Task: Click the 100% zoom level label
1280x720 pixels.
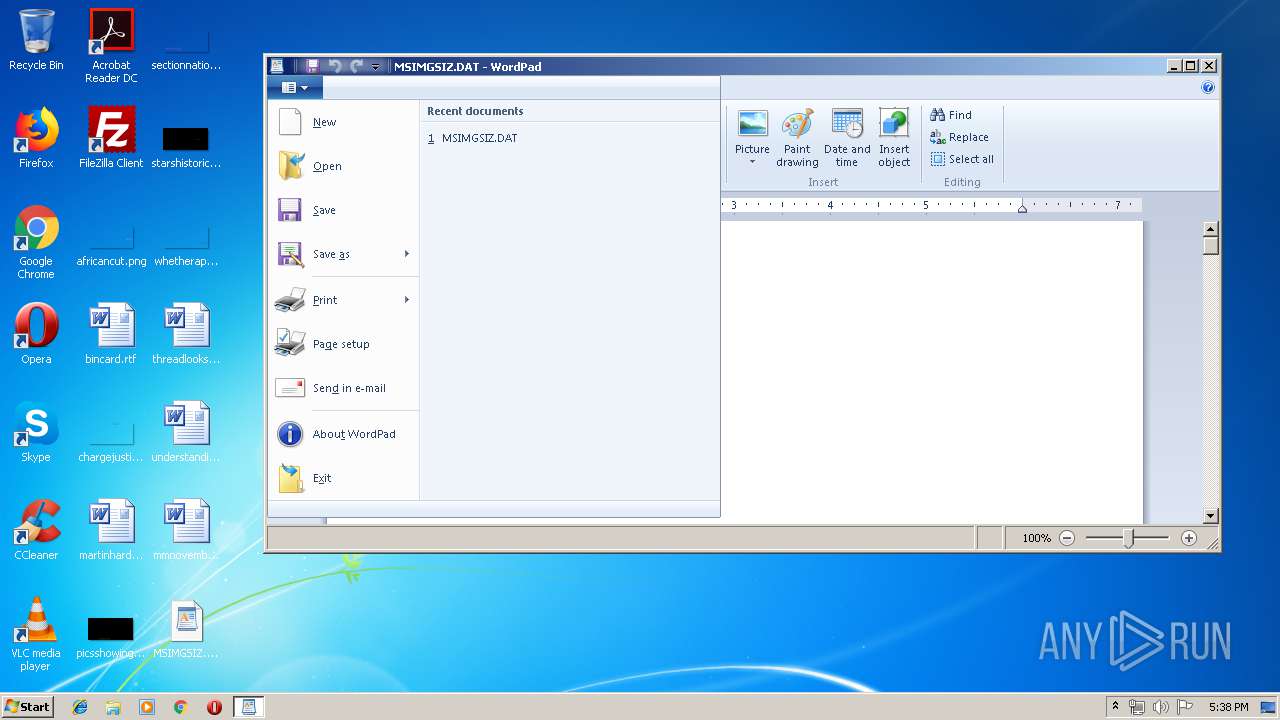Action: (x=1036, y=538)
